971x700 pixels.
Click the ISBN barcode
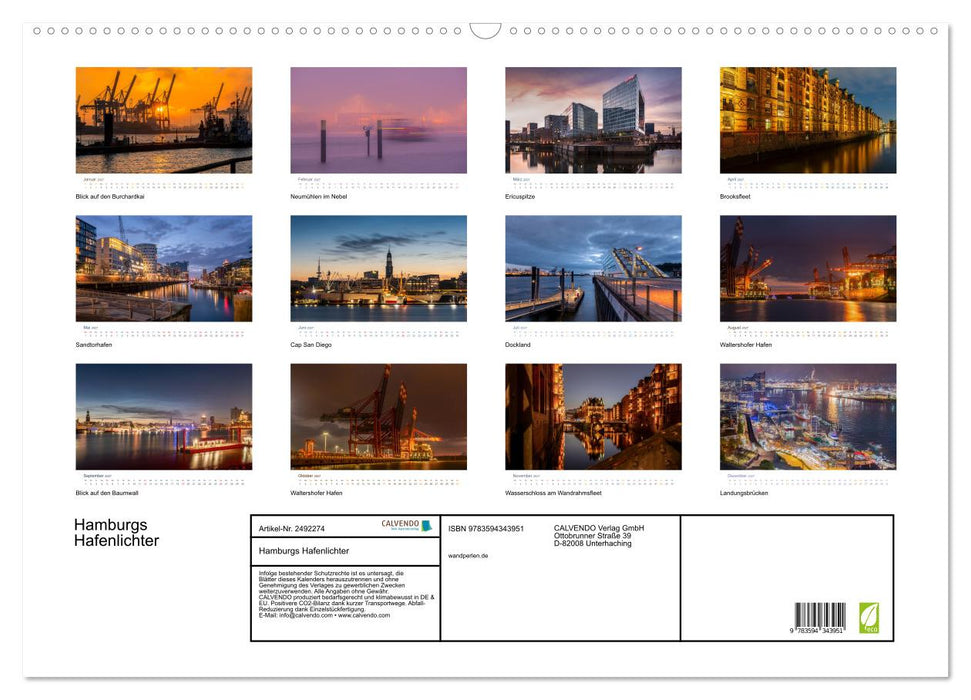(x=819, y=618)
